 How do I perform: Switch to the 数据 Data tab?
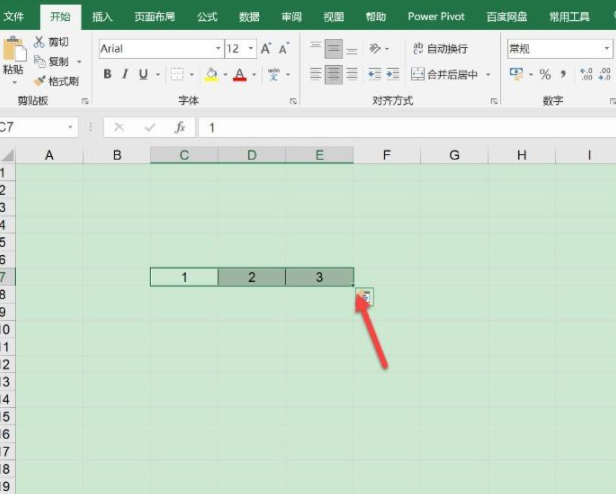coord(249,17)
